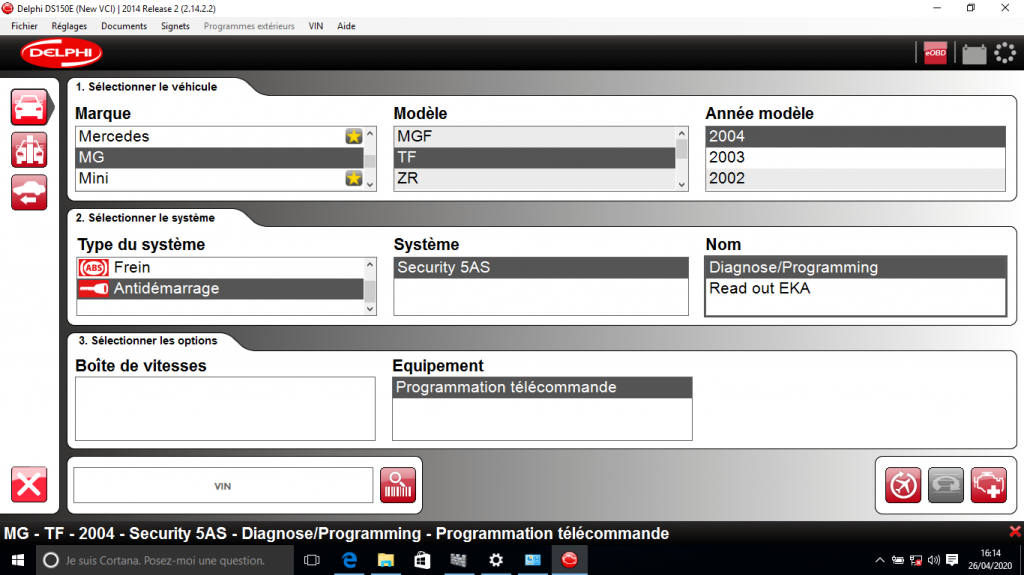Image resolution: width=1024 pixels, height=575 pixels.
Task: Click scroll up arrow in Marque list
Action: tap(370, 133)
